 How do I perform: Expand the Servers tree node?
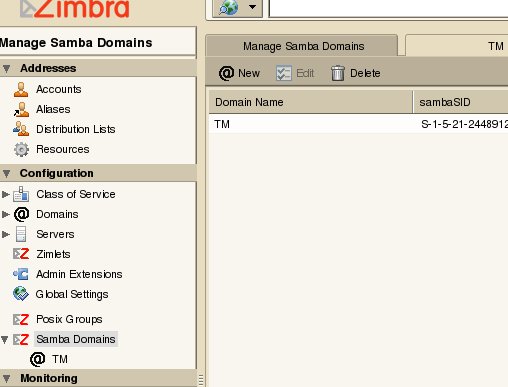[5, 234]
